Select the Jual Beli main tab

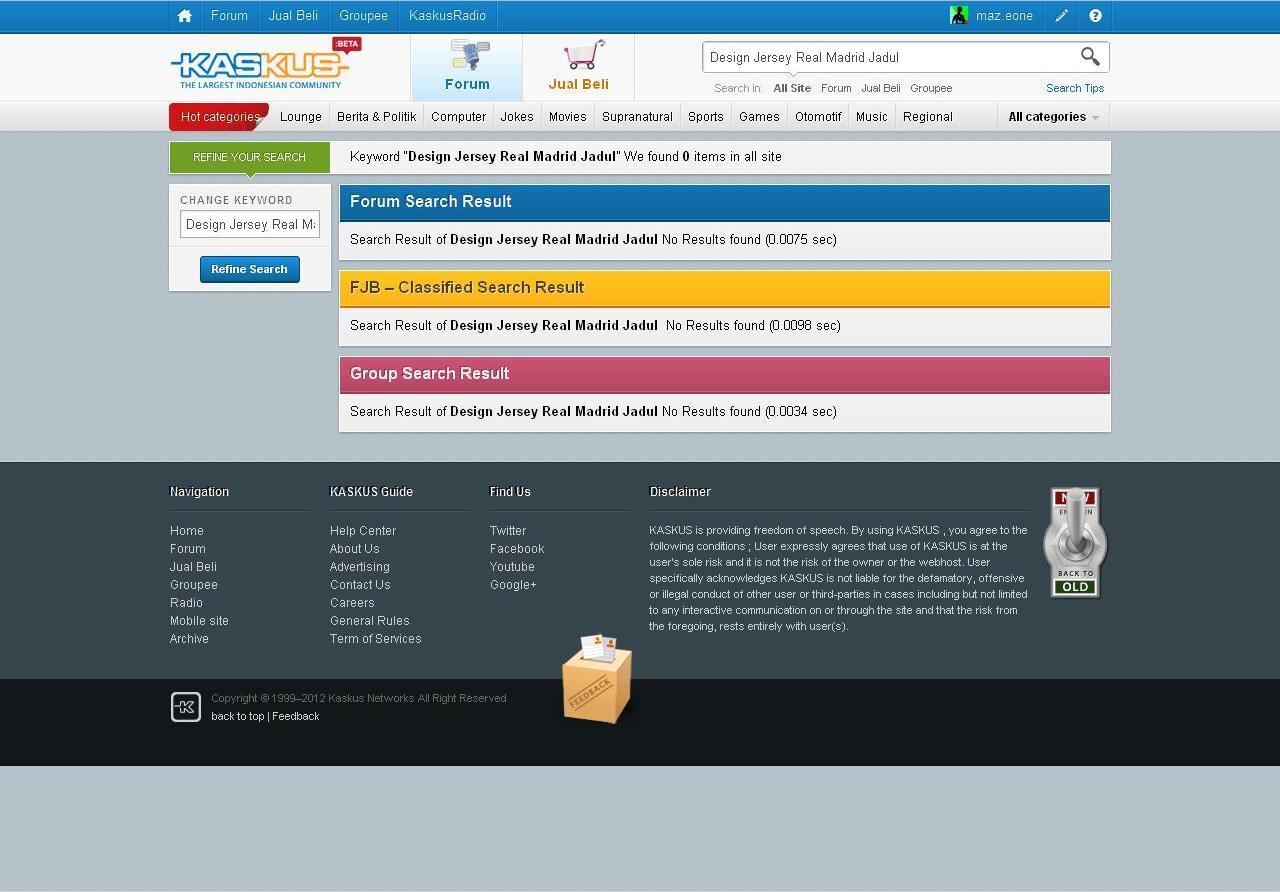[x=578, y=67]
